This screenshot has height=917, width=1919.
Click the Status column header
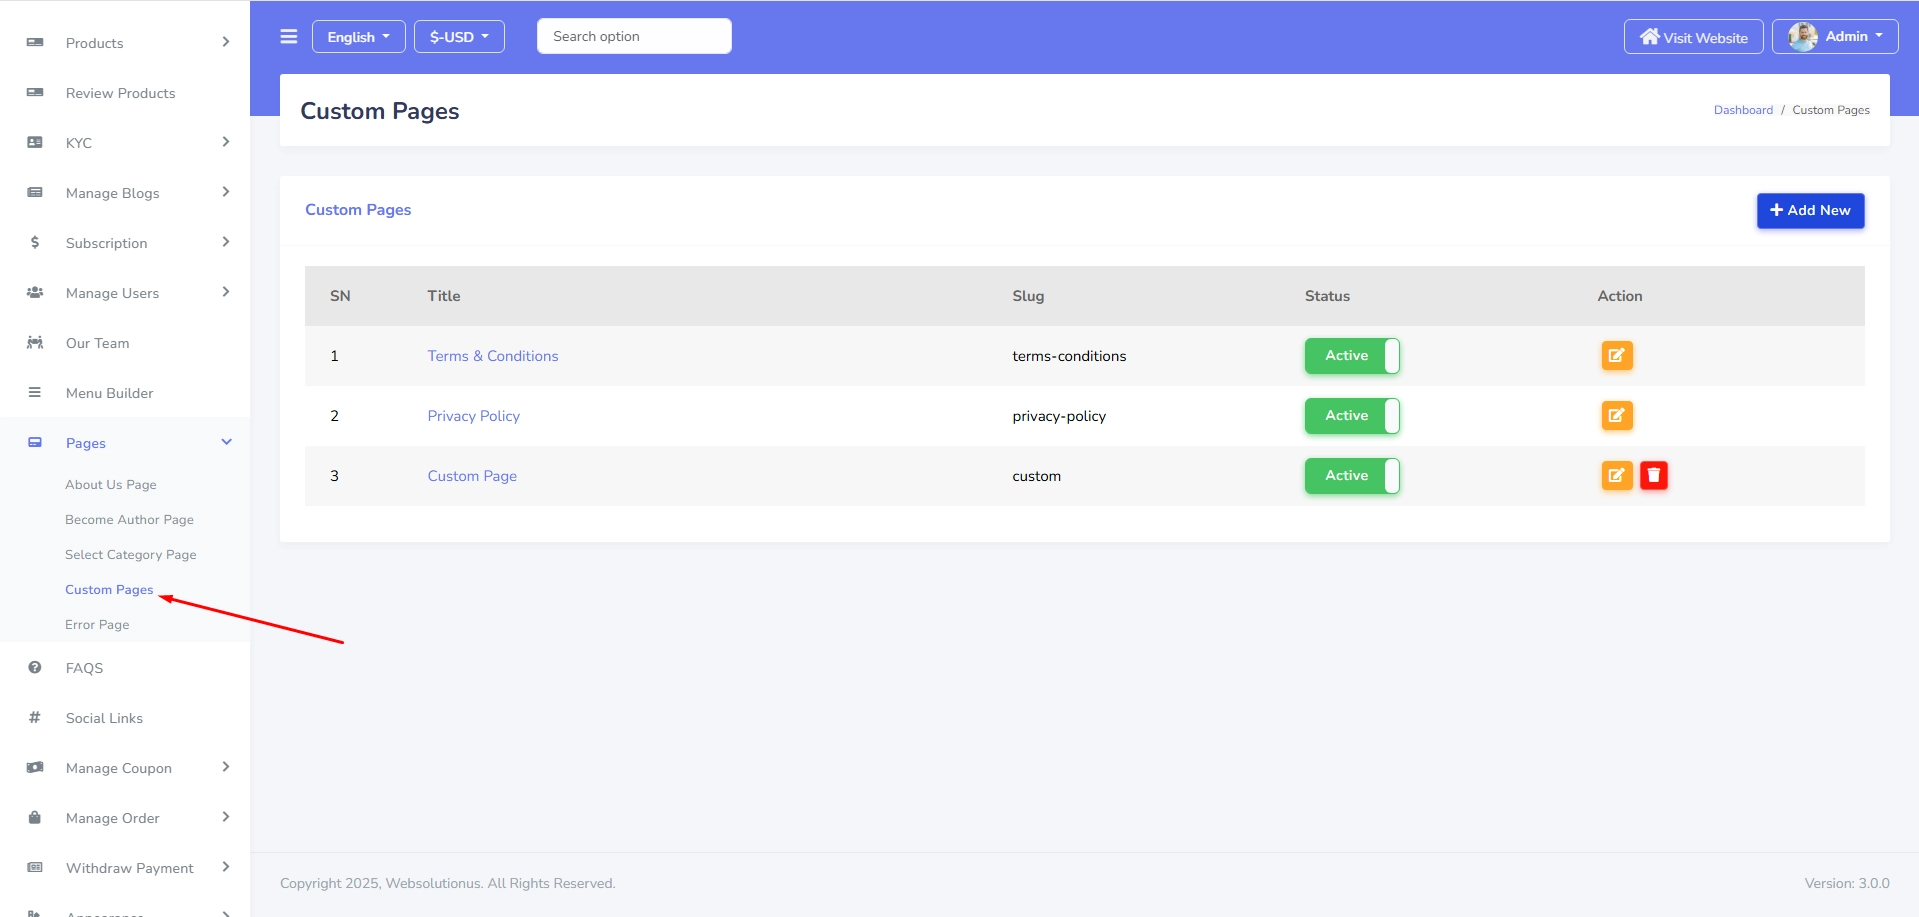point(1327,296)
